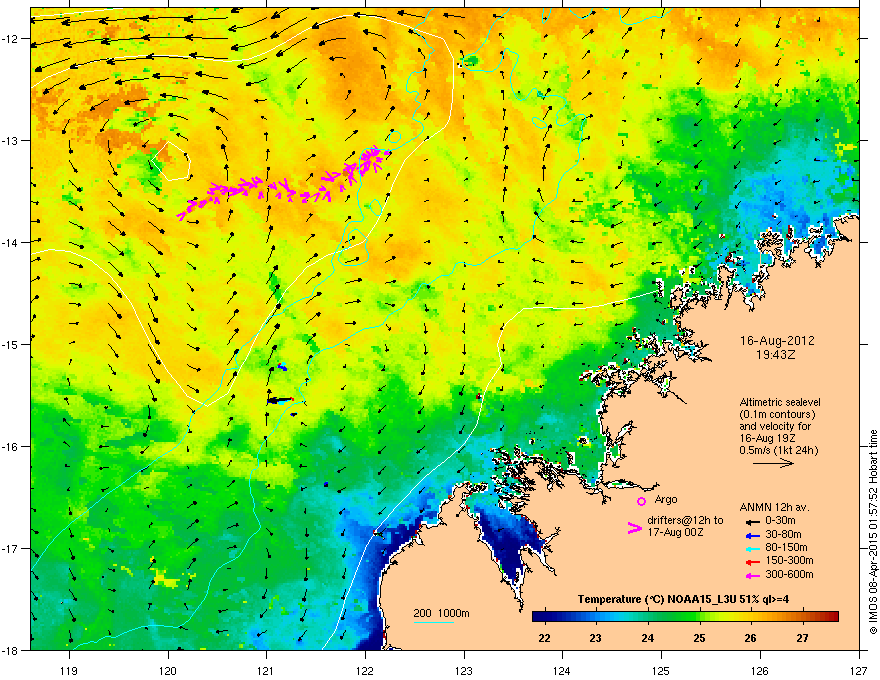880x680 pixels.
Task: Click the magenta Argo circle symbol in legend
Action: click(x=641, y=501)
